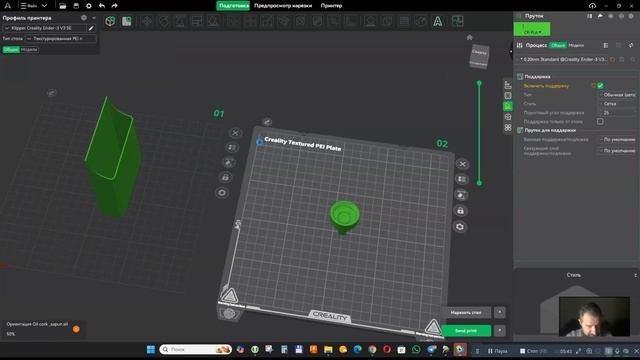Switch left panel toggle to Objects
Screen dimensions: 640x360
click(x=29, y=50)
